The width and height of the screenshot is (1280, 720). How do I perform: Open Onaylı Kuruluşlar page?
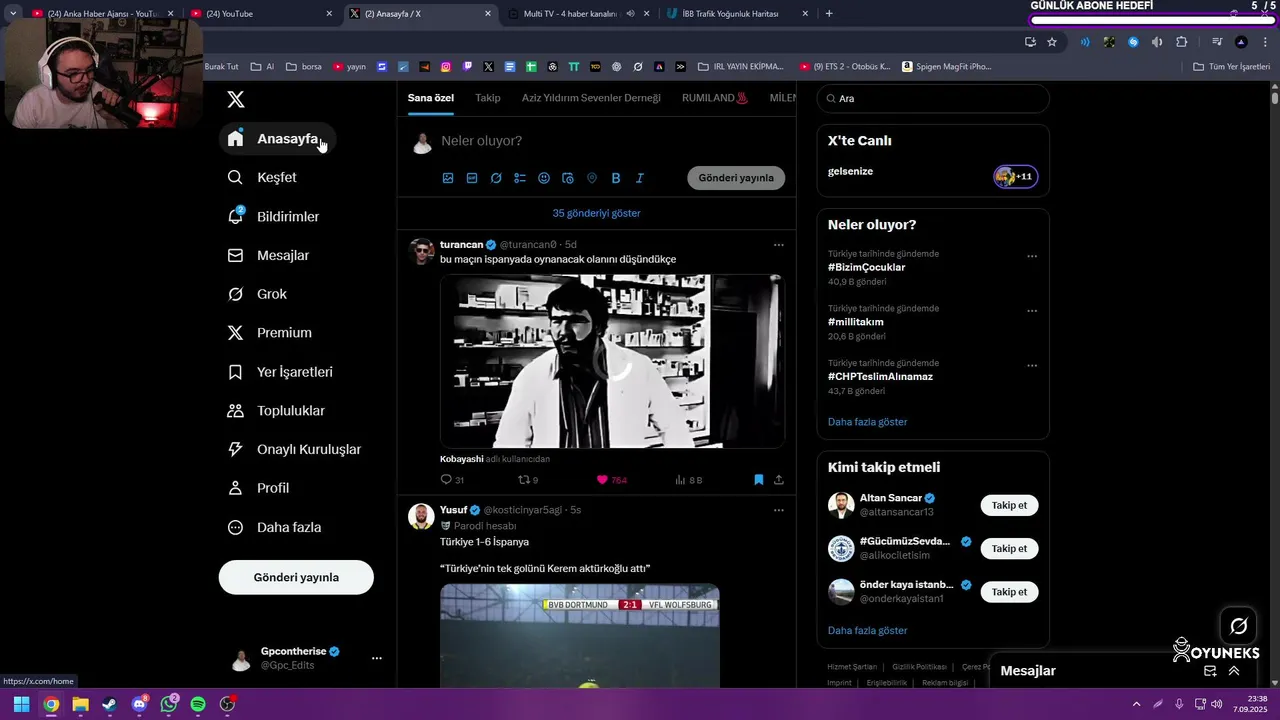[x=294, y=450]
